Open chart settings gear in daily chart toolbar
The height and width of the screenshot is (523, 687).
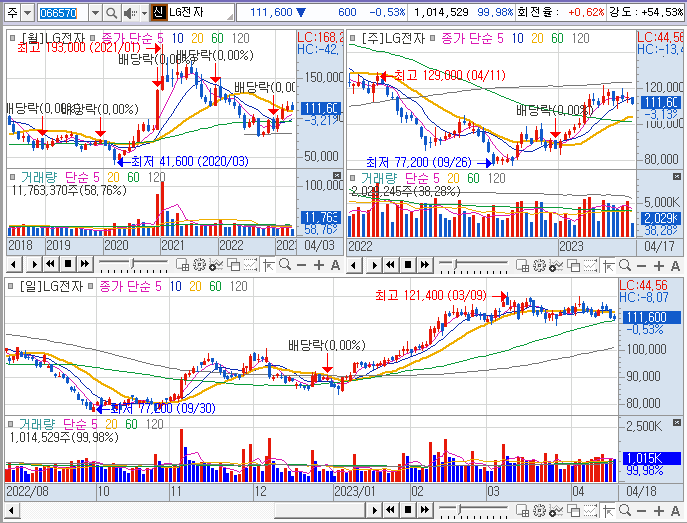pyautogui.click(x=539, y=510)
